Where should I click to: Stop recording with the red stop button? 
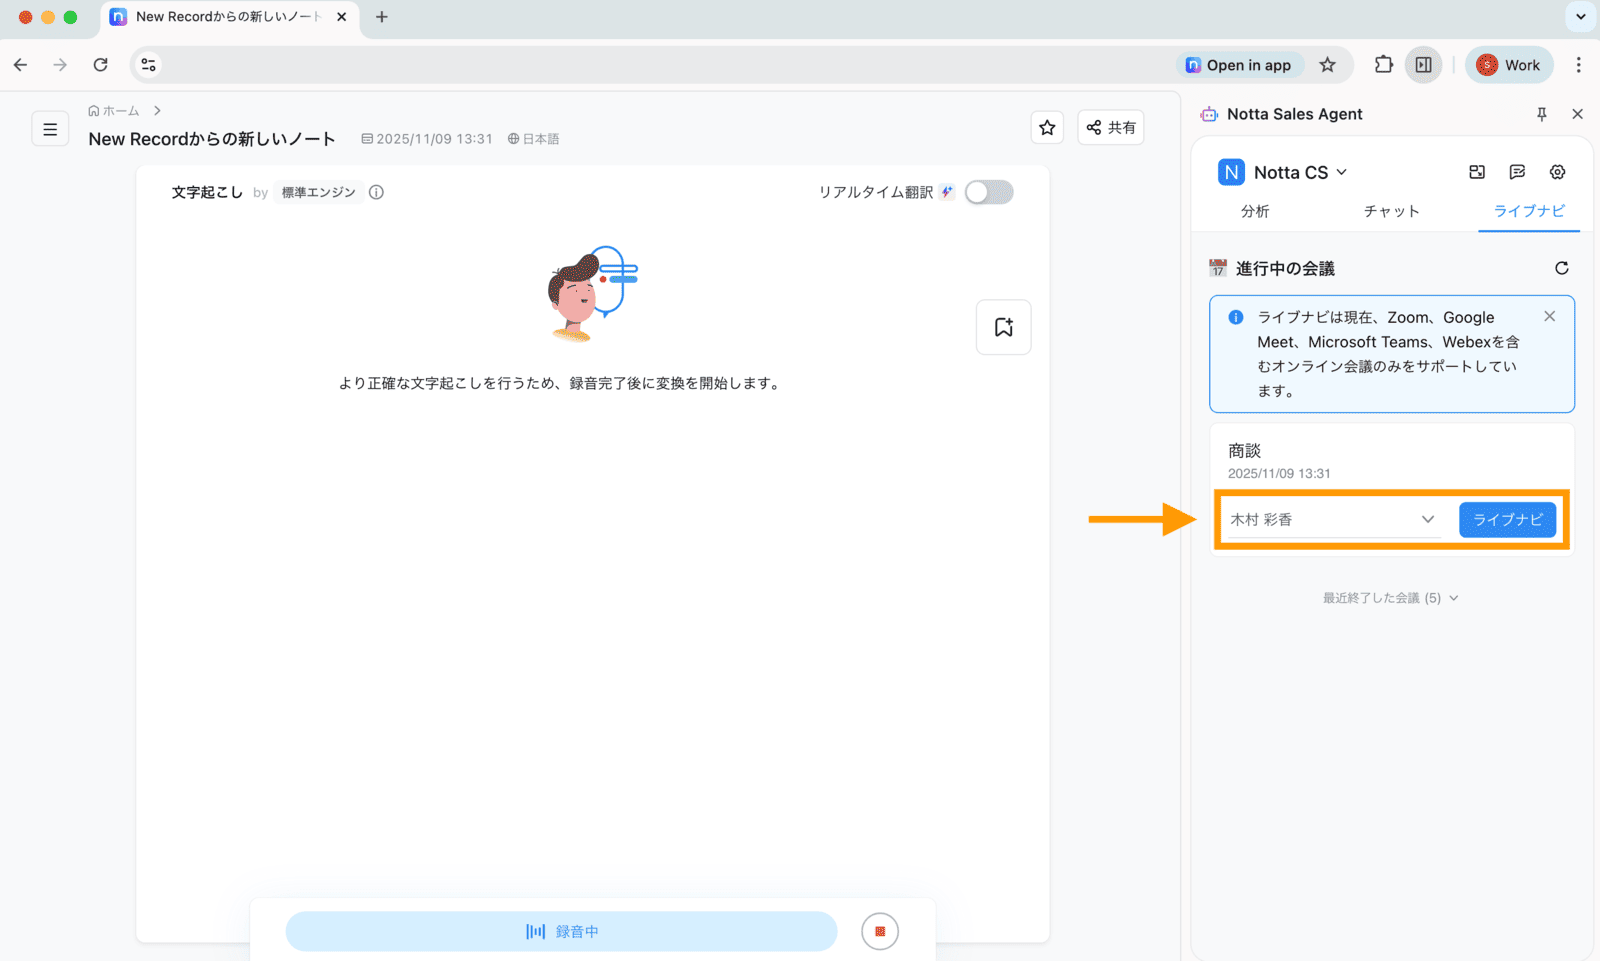(x=880, y=931)
